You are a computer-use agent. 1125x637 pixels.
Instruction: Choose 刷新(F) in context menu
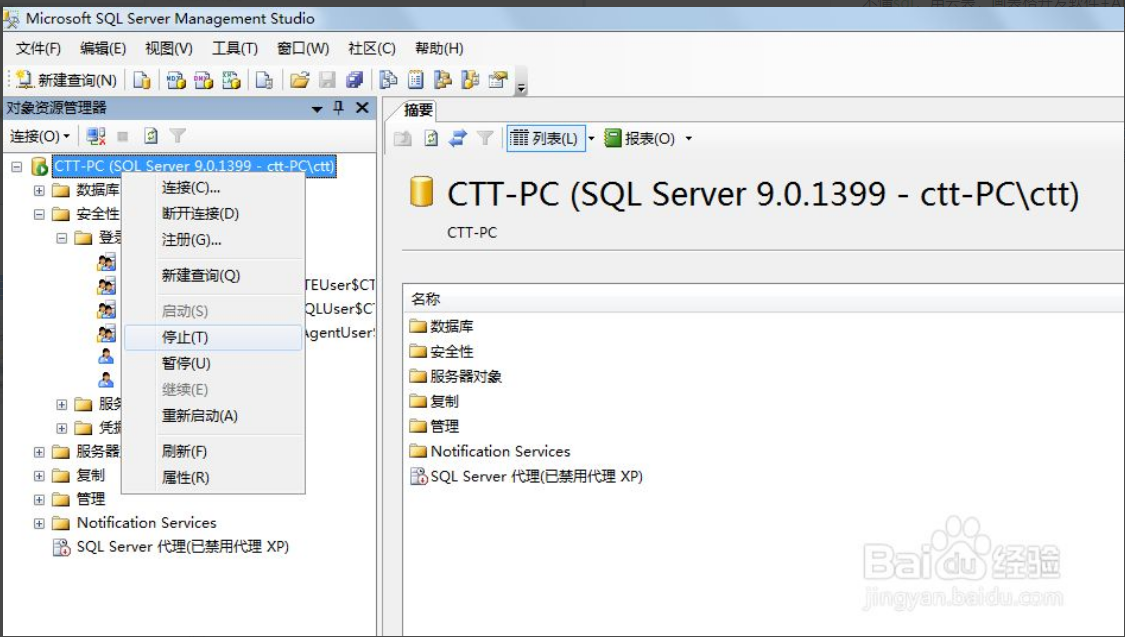pos(213,451)
